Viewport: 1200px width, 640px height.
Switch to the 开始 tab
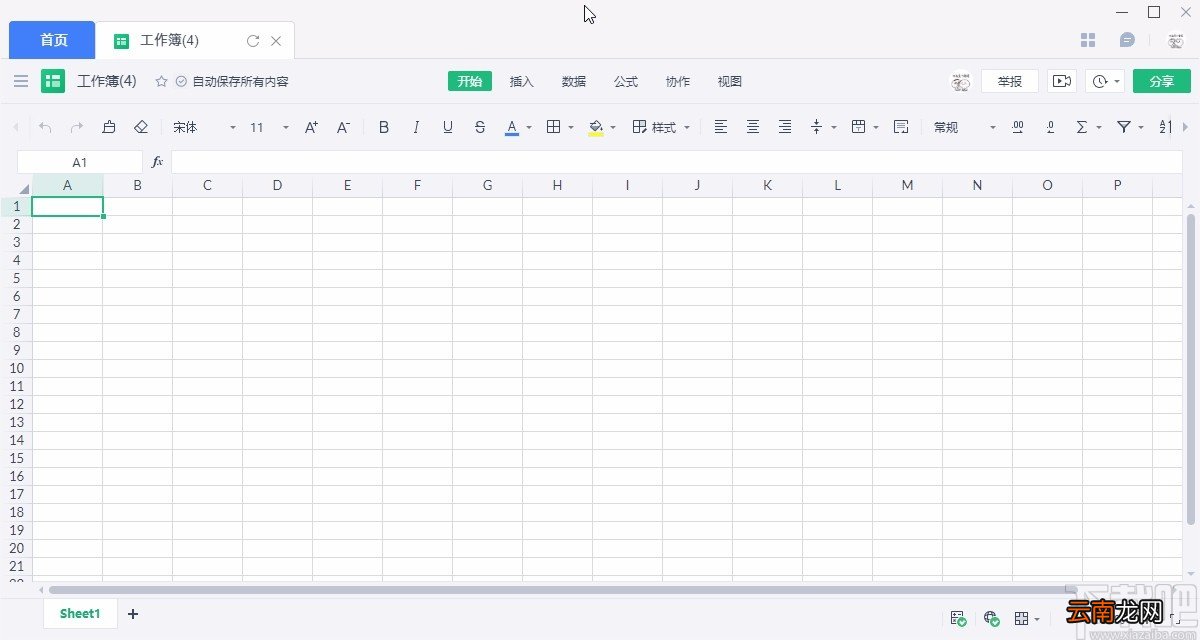[x=470, y=81]
